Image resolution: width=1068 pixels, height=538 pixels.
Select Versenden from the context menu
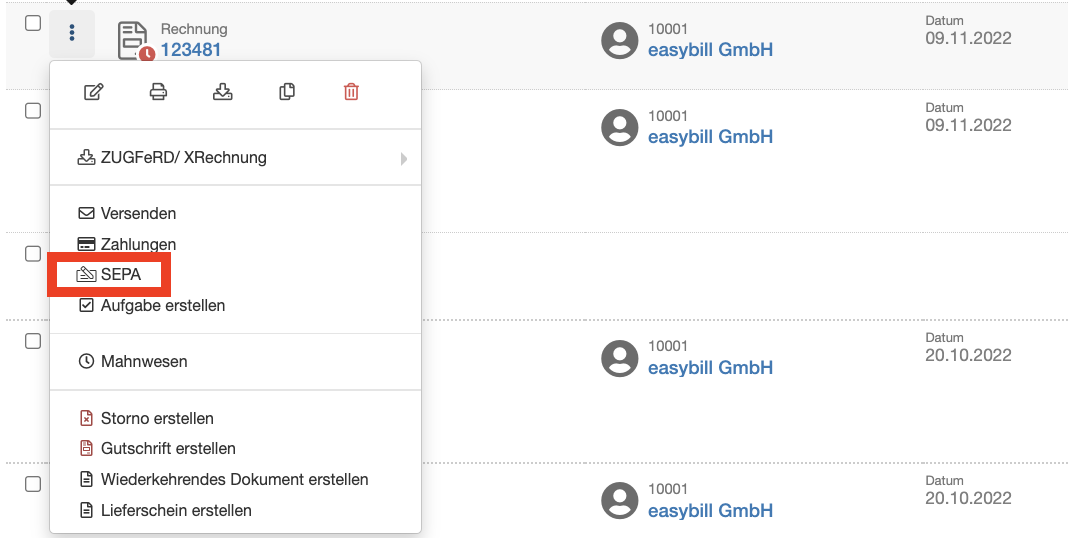point(138,213)
